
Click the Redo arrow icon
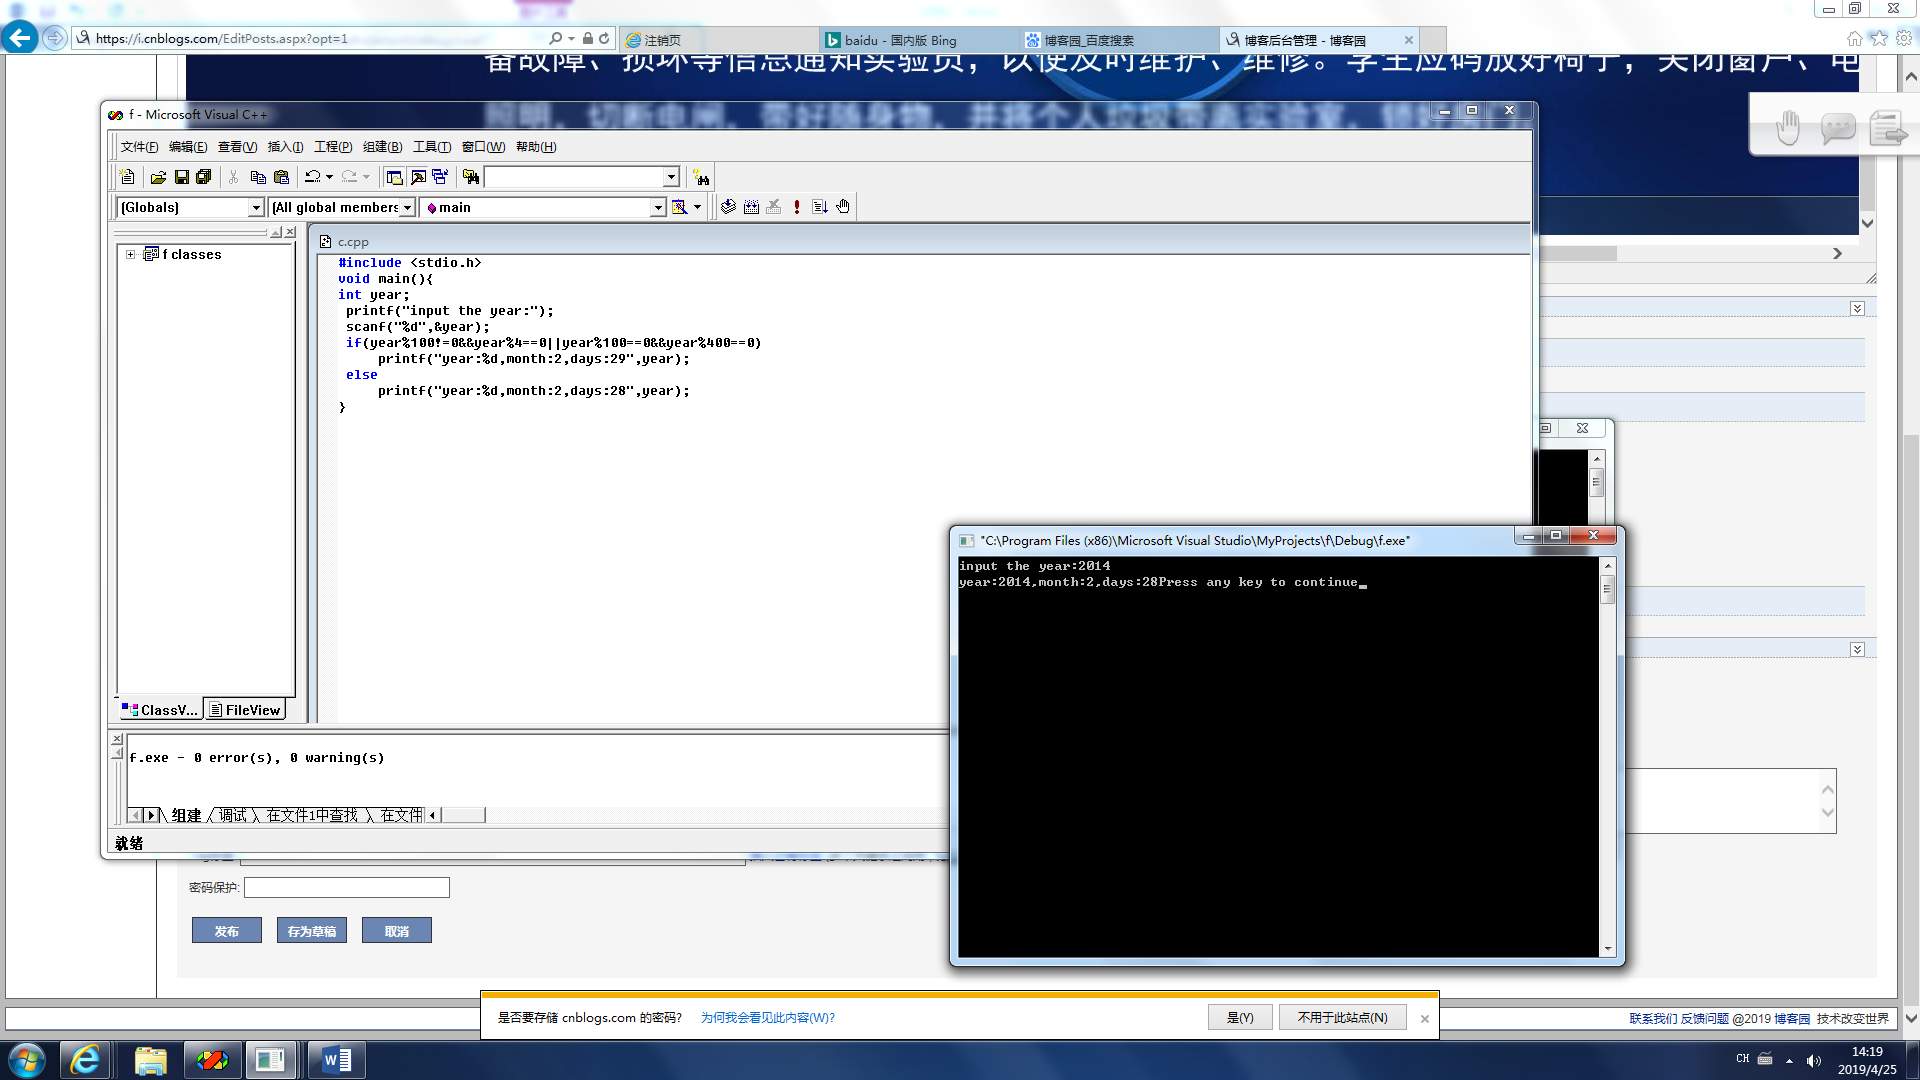pyautogui.click(x=349, y=177)
